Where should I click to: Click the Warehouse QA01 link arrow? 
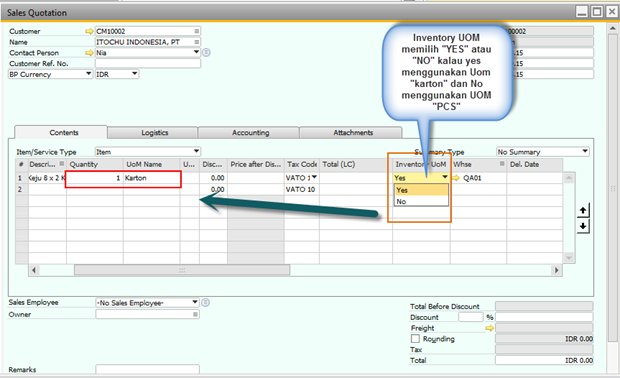pyautogui.click(x=456, y=178)
